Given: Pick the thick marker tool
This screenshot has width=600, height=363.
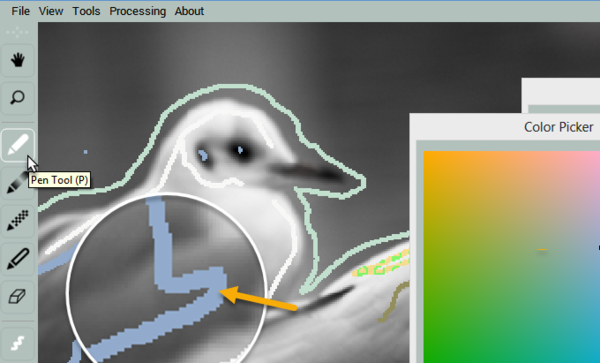Looking at the screenshot, I should 18,259.
